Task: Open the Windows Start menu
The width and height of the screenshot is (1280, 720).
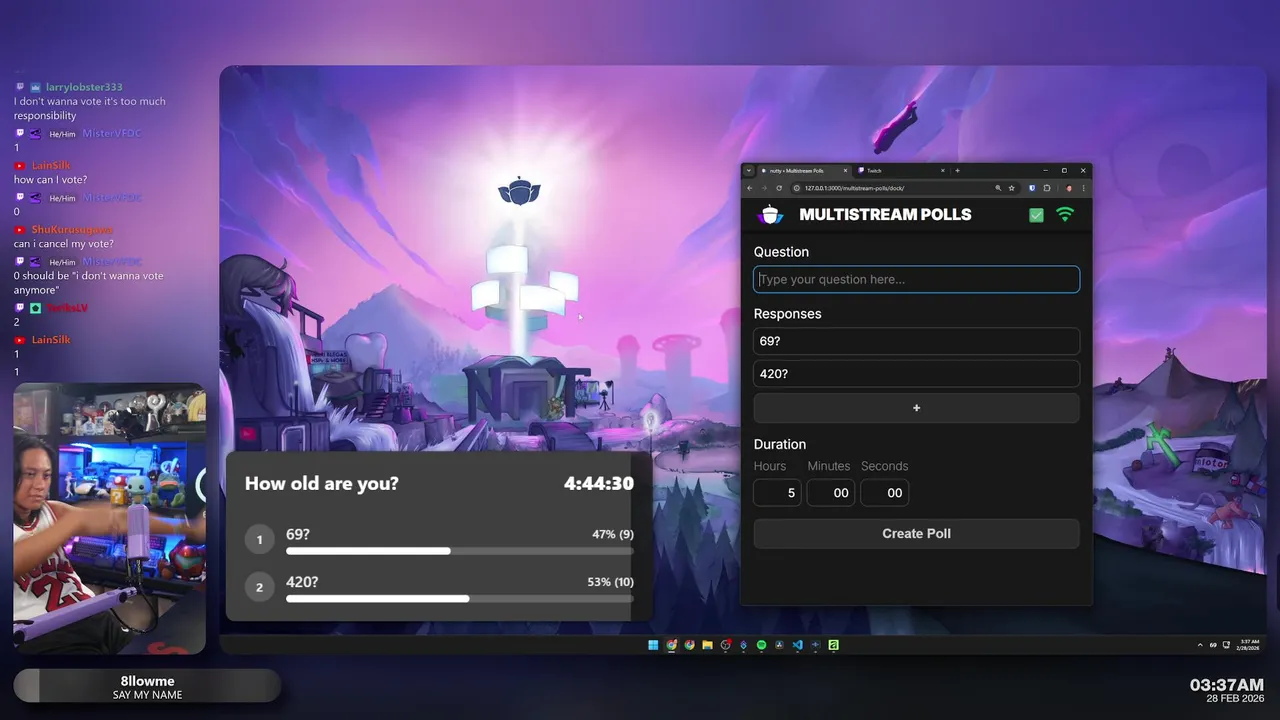Action: (653, 645)
